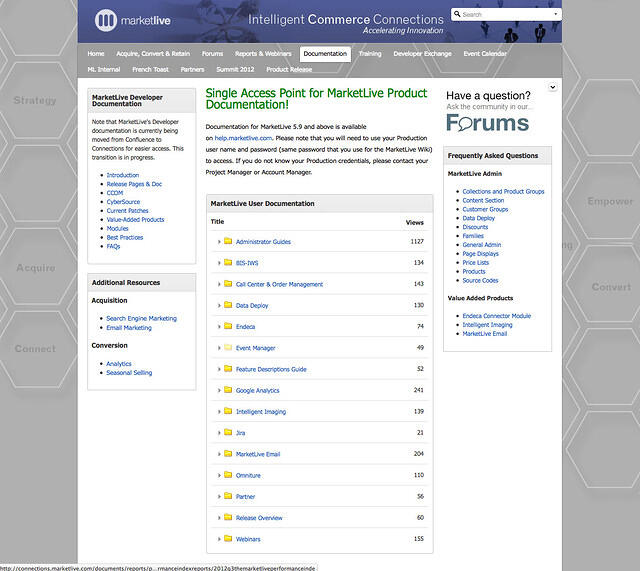Click into the Search input field
The height and width of the screenshot is (571, 640).
coord(506,14)
